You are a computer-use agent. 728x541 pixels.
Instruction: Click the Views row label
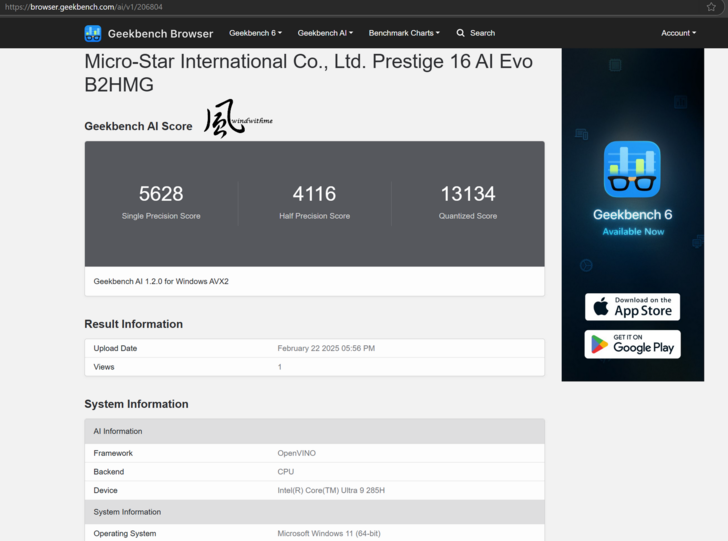(104, 367)
